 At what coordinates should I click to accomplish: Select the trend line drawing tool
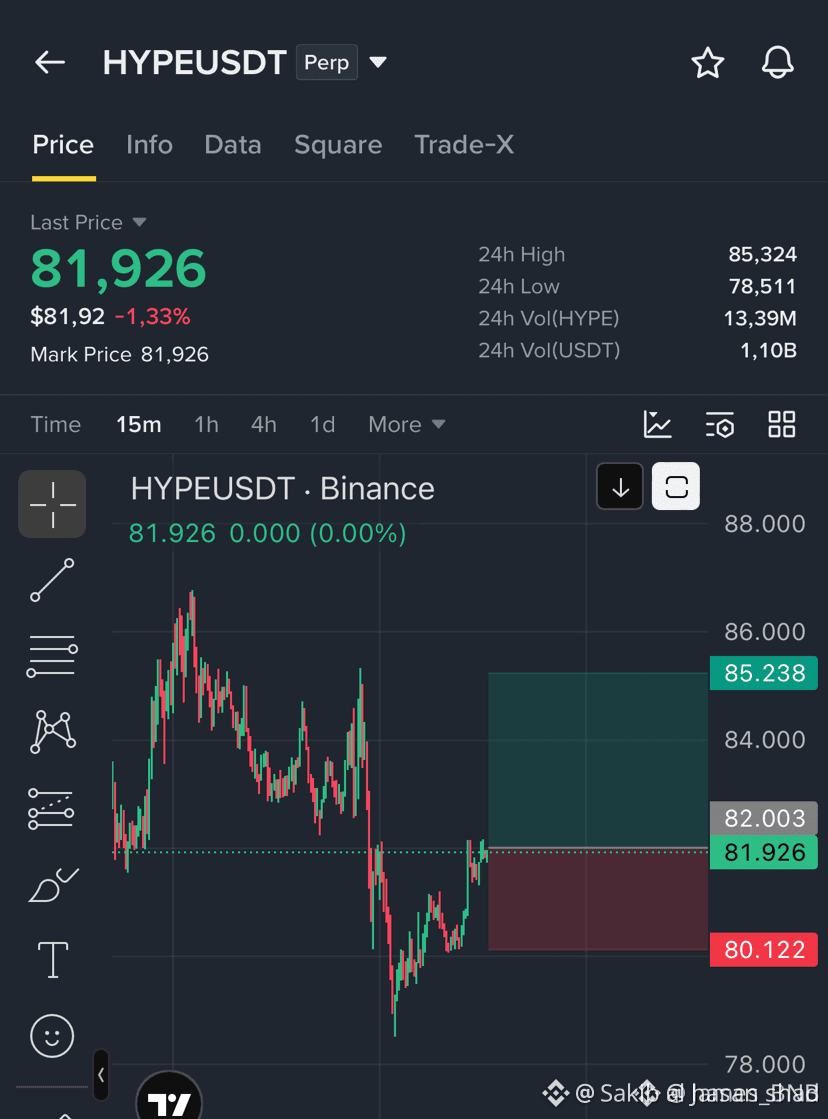52,580
